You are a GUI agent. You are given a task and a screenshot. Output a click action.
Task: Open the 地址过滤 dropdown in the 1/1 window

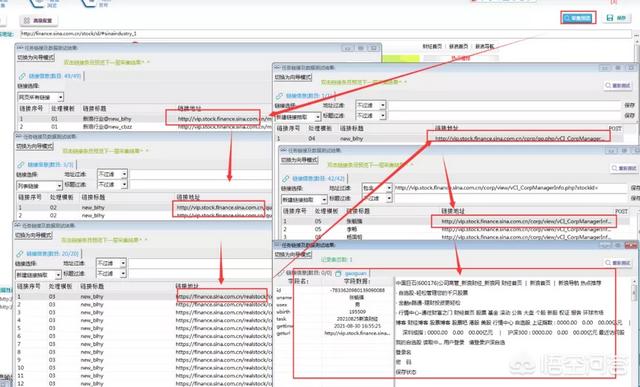tap(371, 105)
